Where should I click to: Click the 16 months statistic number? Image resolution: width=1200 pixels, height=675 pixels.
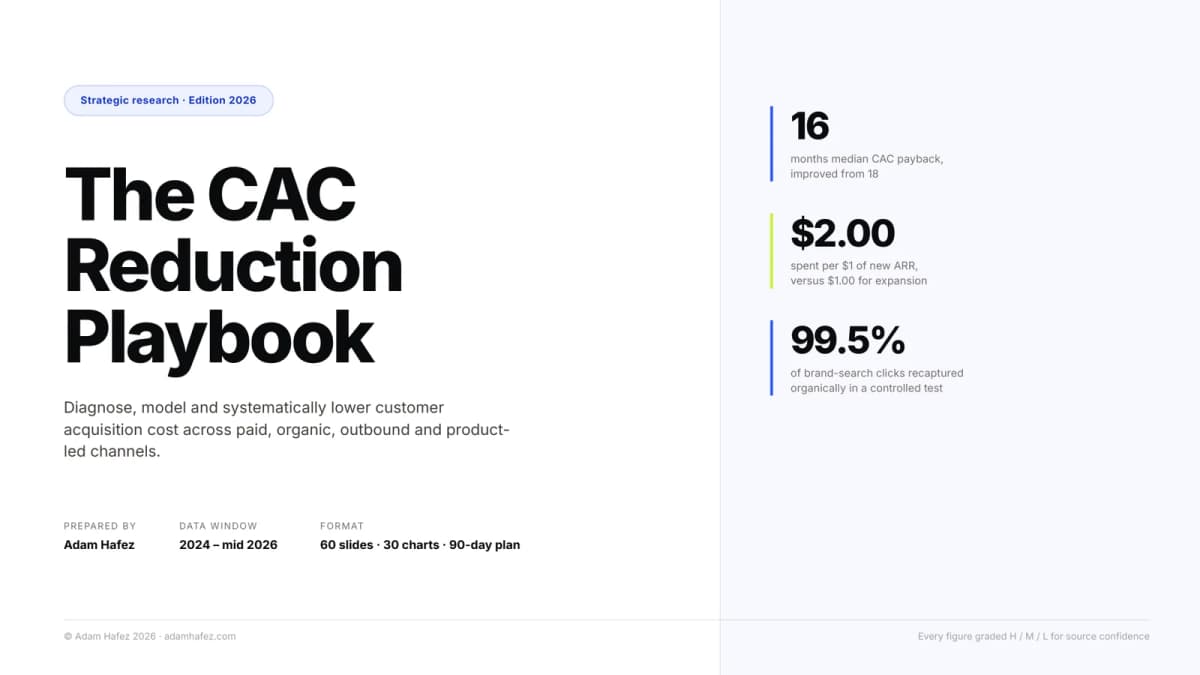(x=810, y=126)
